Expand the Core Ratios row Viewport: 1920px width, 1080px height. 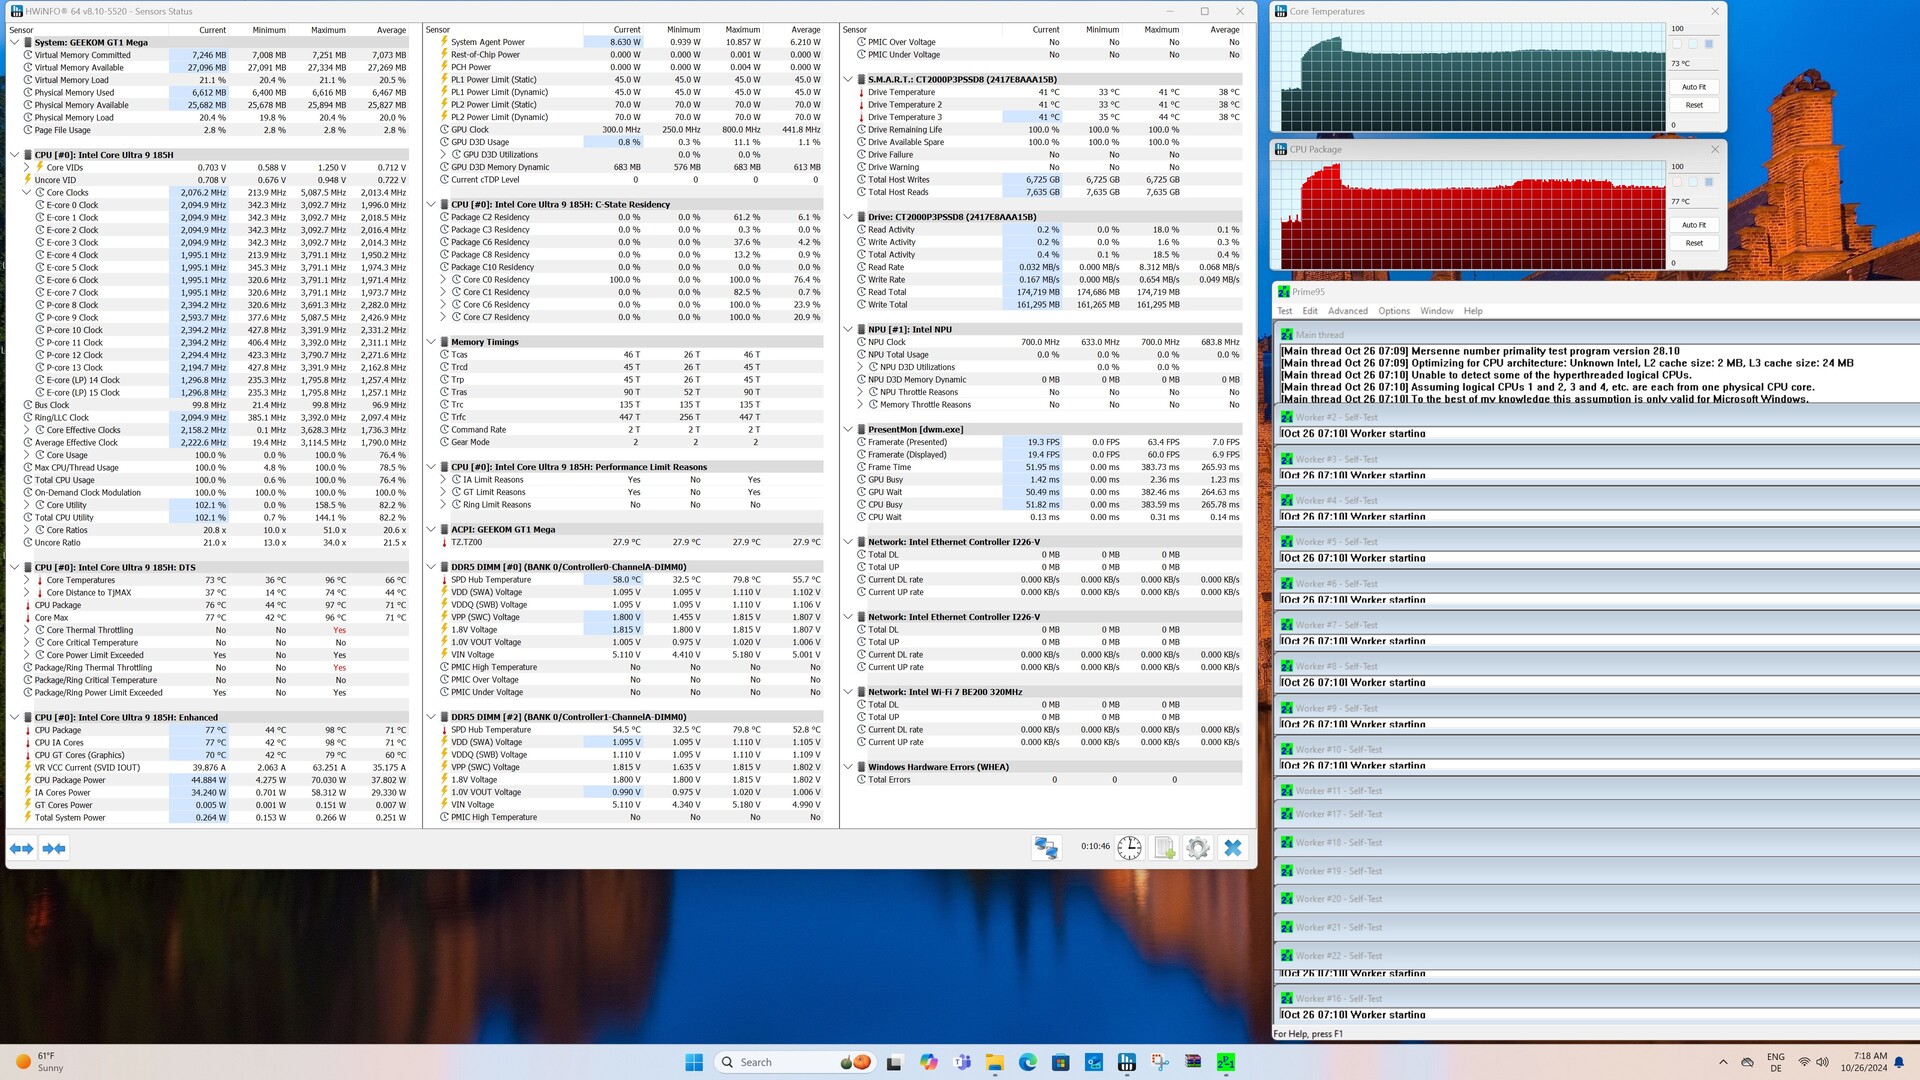pos(27,530)
